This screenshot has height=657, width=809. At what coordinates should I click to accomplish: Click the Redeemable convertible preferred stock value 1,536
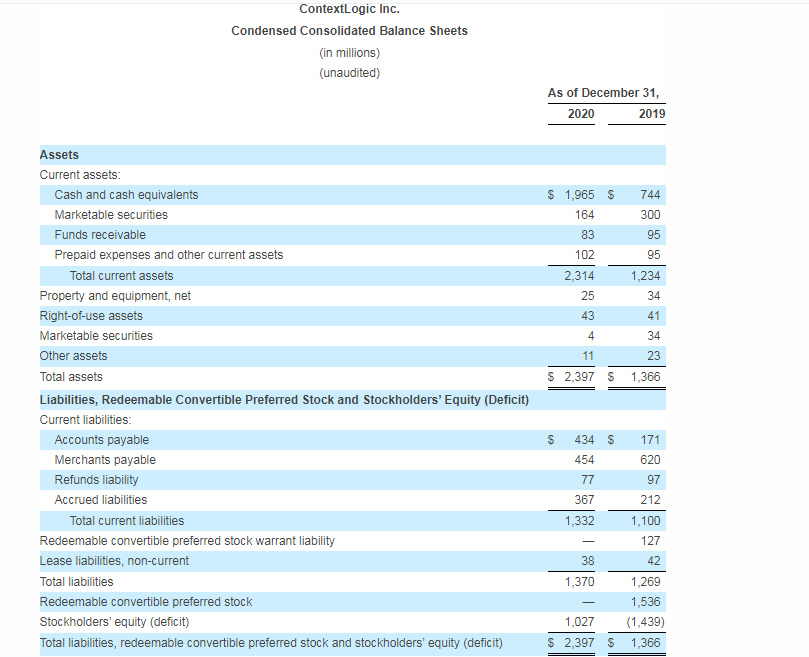pyautogui.click(x=645, y=602)
